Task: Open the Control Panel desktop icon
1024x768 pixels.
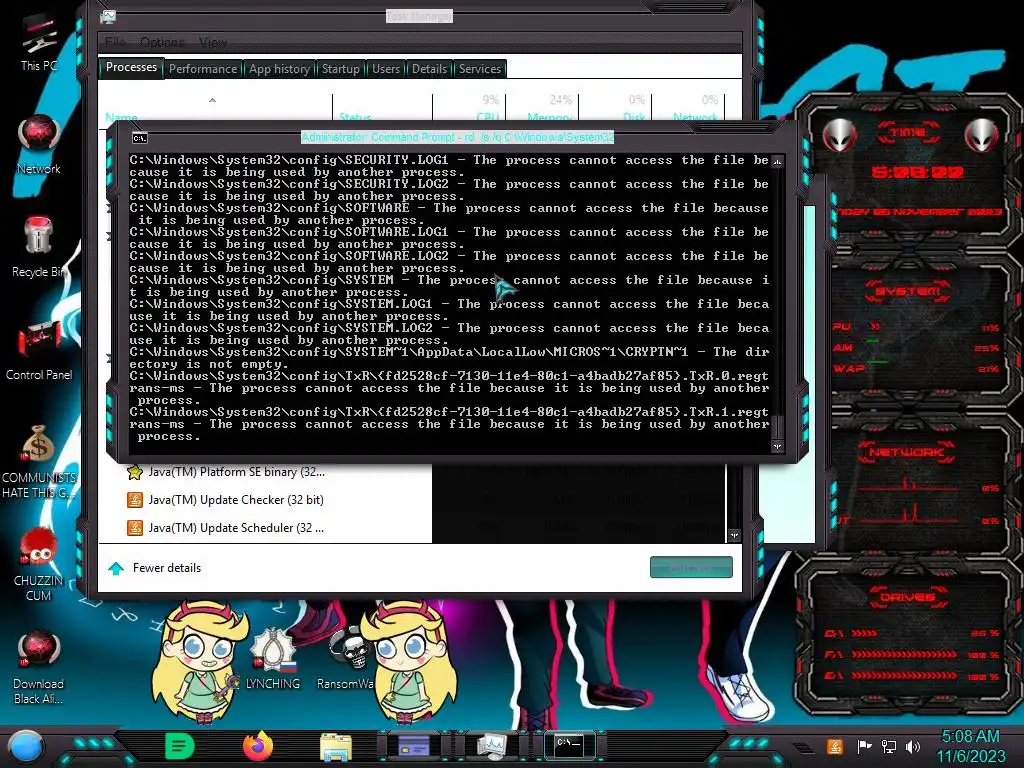Action: tap(39, 350)
